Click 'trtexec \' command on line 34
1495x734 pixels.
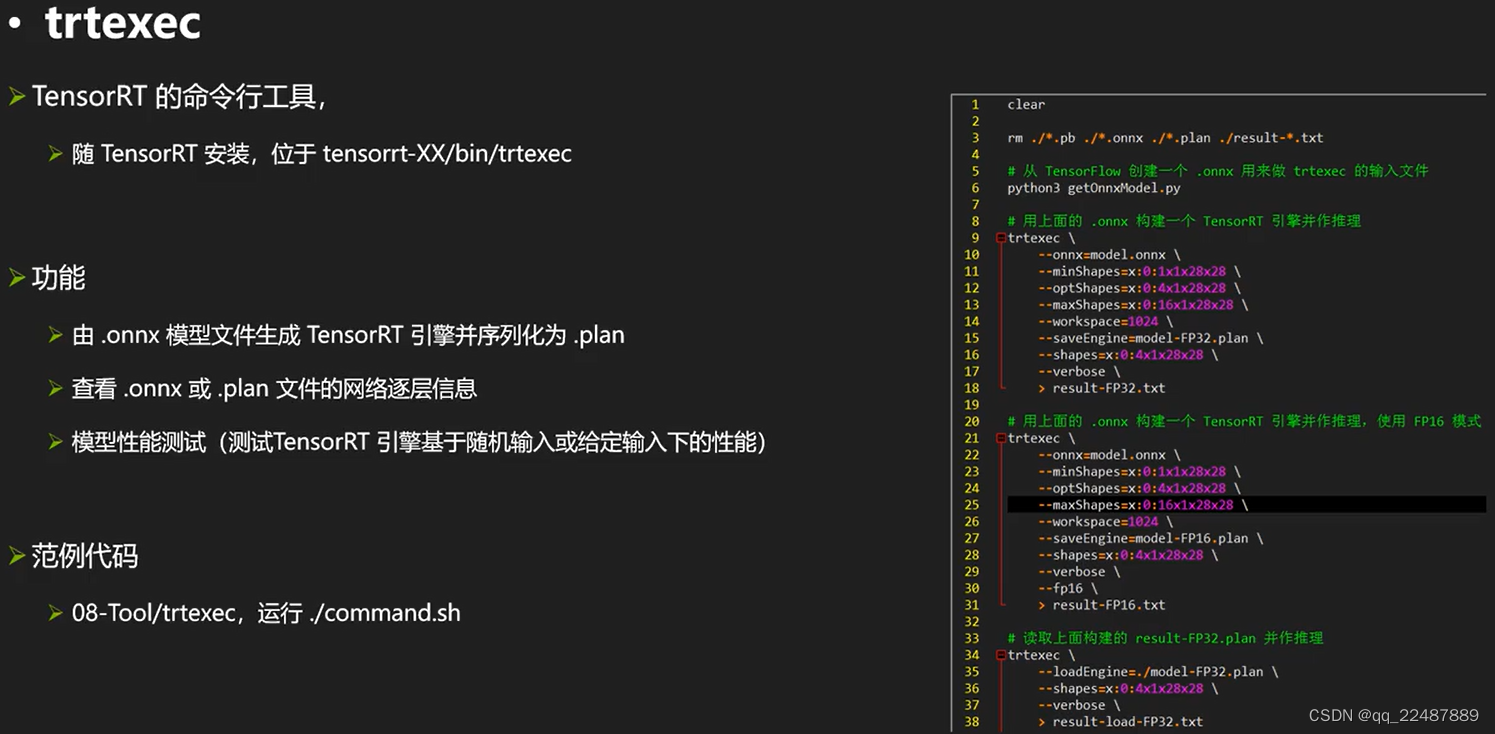1041,655
